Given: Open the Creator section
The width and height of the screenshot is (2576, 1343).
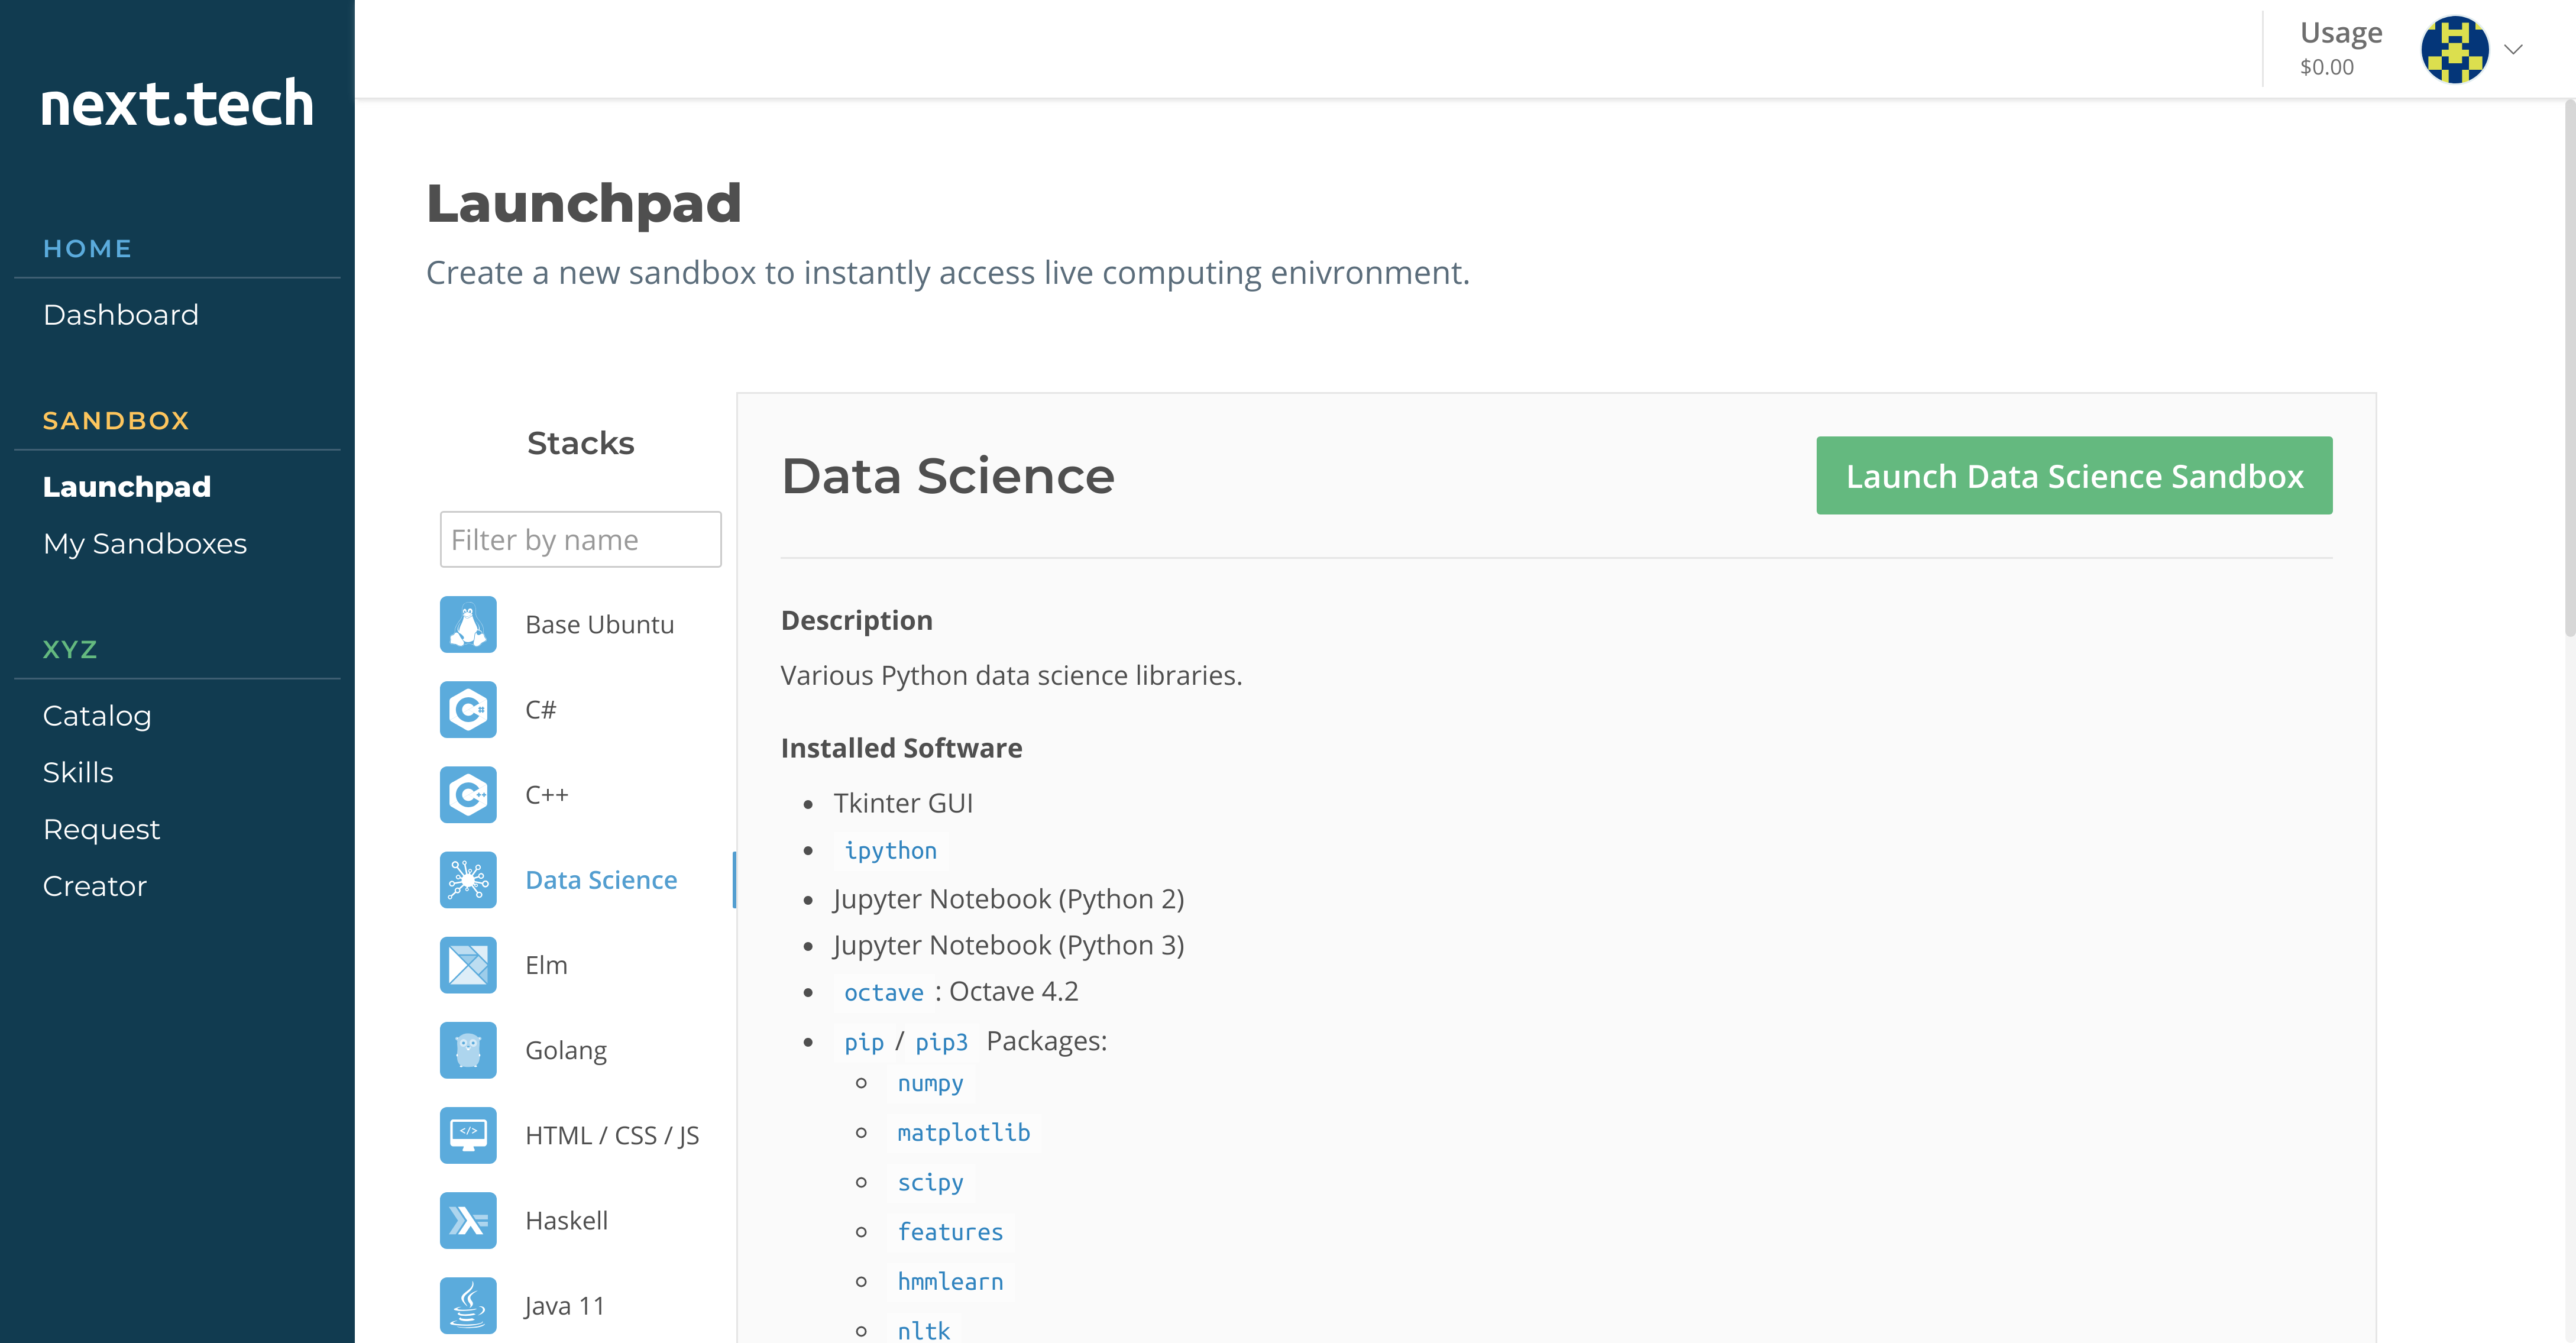Looking at the screenshot, I should (x=95, y=887).
